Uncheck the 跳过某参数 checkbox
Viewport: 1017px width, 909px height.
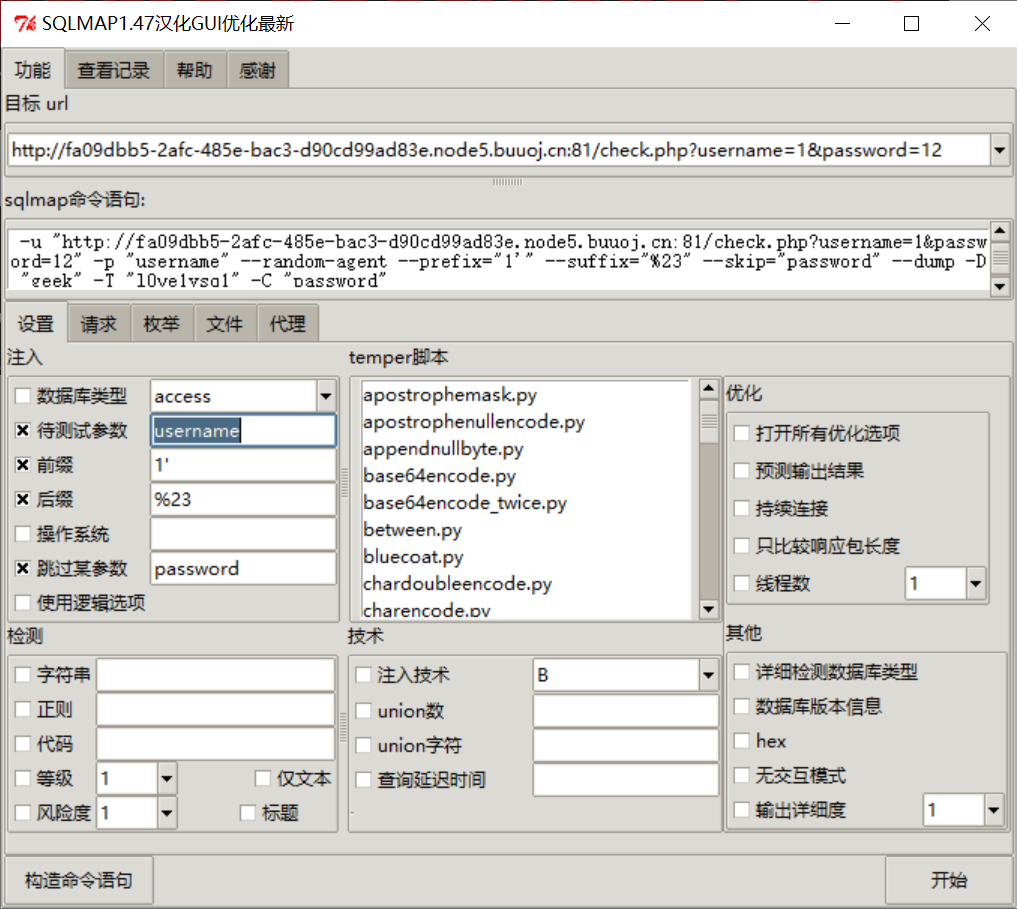click(23, 568)
